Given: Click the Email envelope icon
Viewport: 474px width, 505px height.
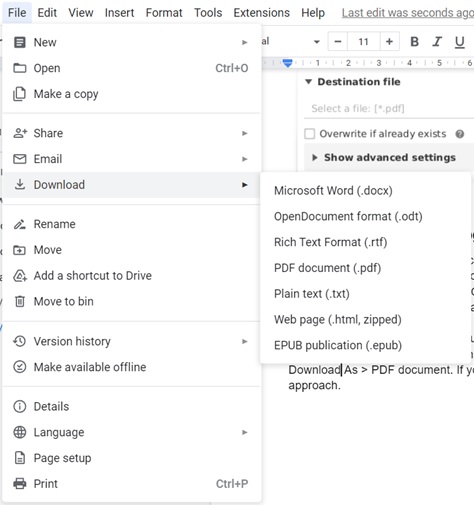Looking at the screenshot, I should (x=20, y=159).
